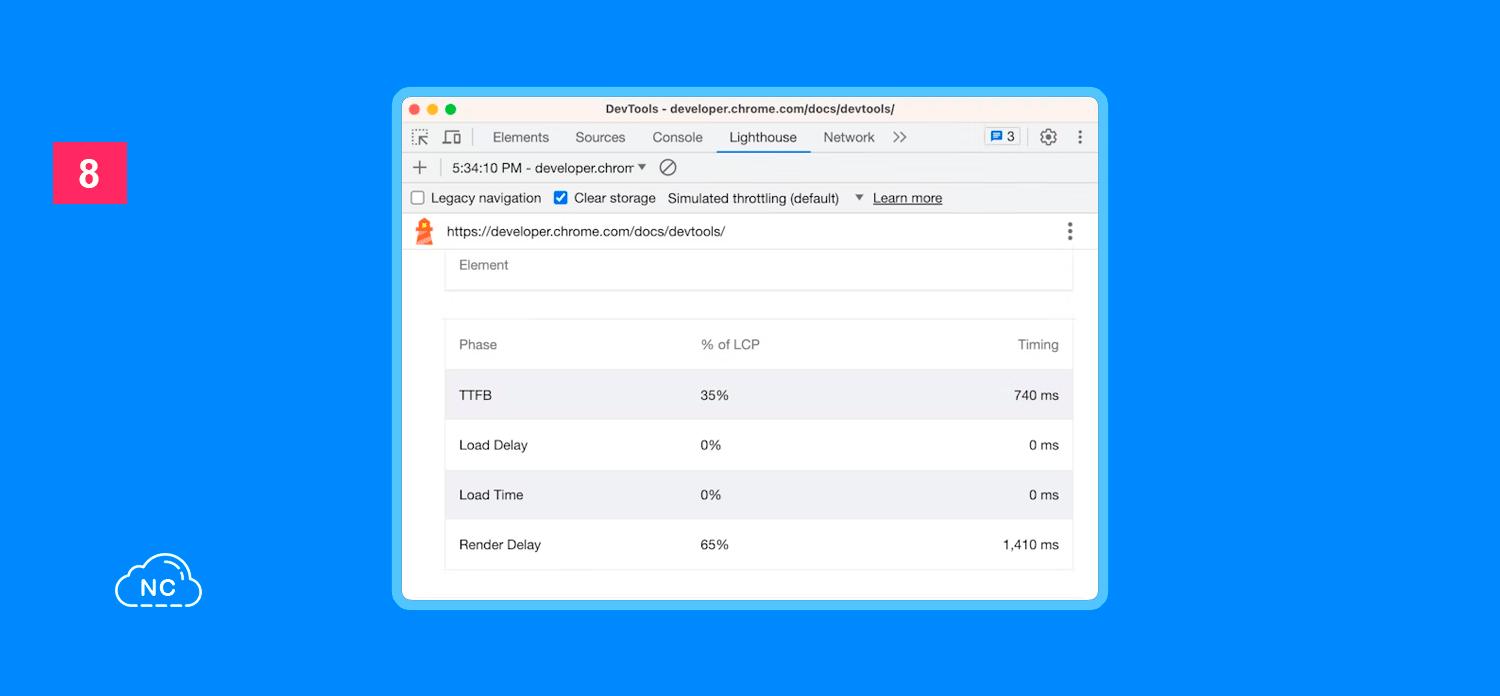1500x696 pixels.
Task: Activate the inspect element picker icon
Action: click(420, 137)
